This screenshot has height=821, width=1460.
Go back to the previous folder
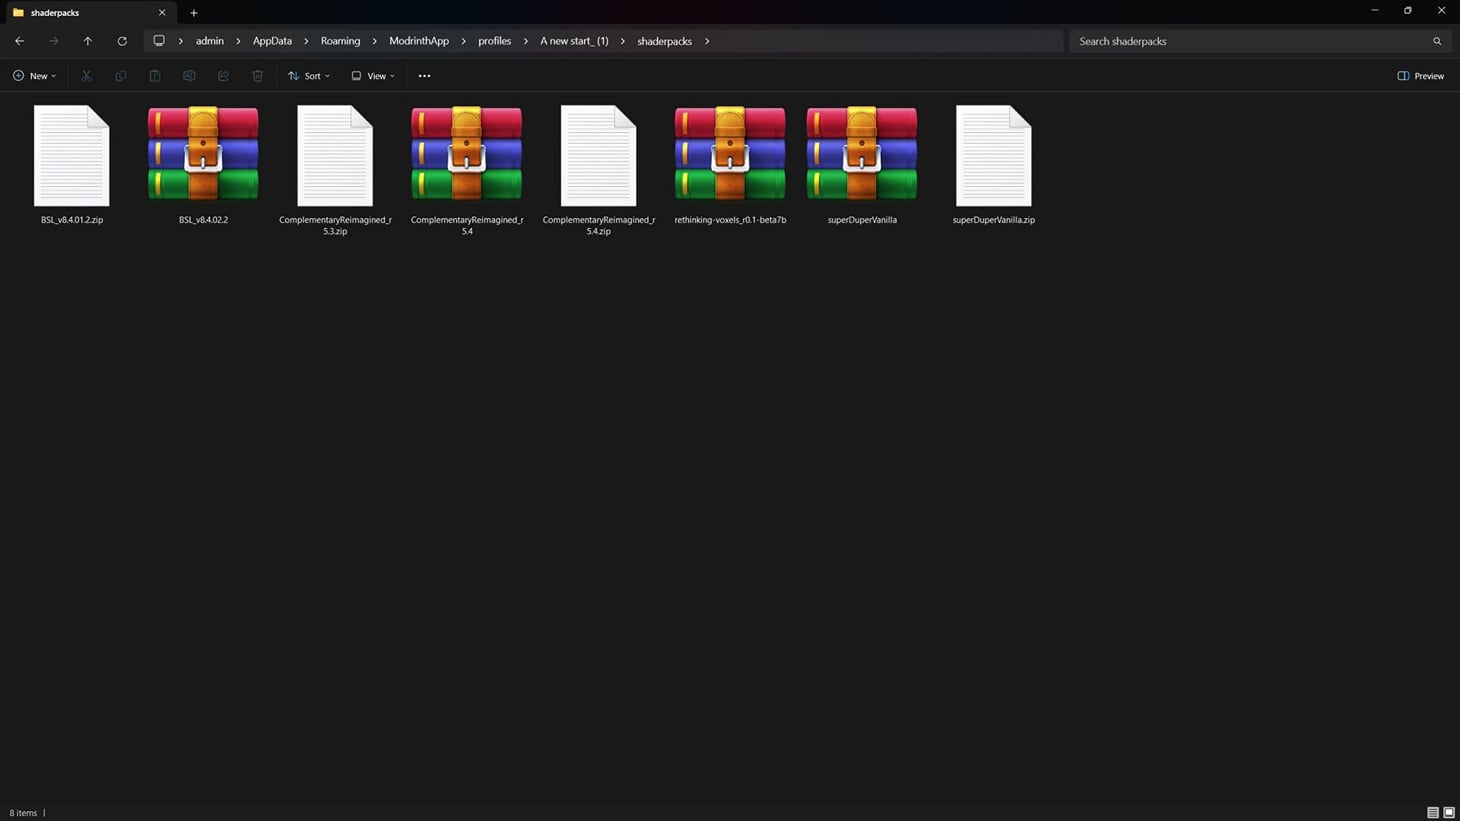[x=20, y=41]
